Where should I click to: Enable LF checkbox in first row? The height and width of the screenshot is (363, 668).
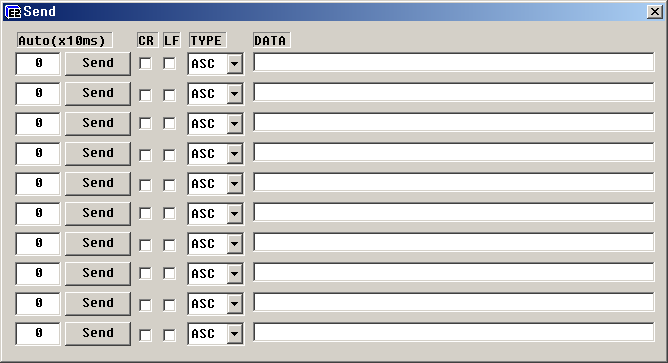[x=169, y=64]
